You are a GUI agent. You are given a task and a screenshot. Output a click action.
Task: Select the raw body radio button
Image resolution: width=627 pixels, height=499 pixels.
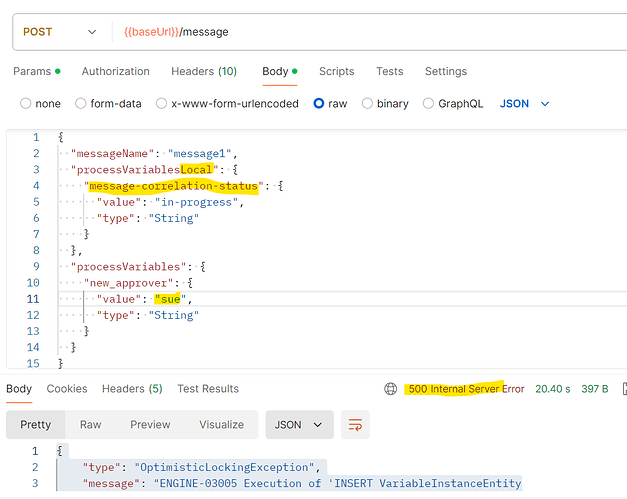[x=319, y=104]
